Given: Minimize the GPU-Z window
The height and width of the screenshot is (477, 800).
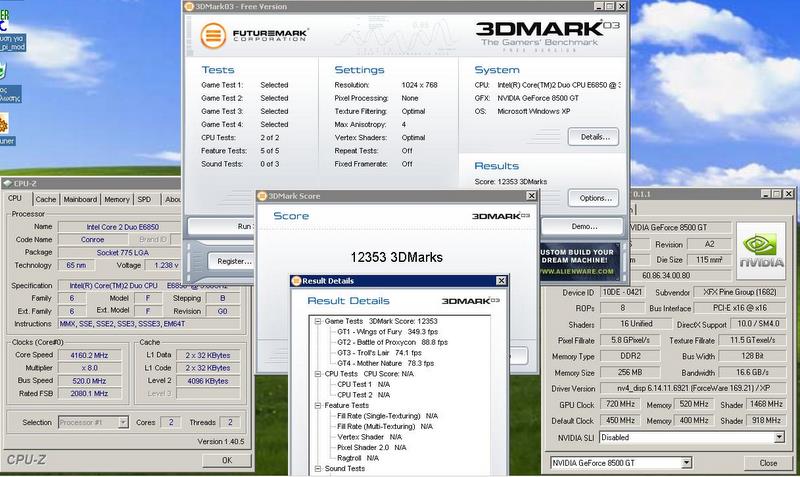Looking at the screenshot, I should 766,194.
